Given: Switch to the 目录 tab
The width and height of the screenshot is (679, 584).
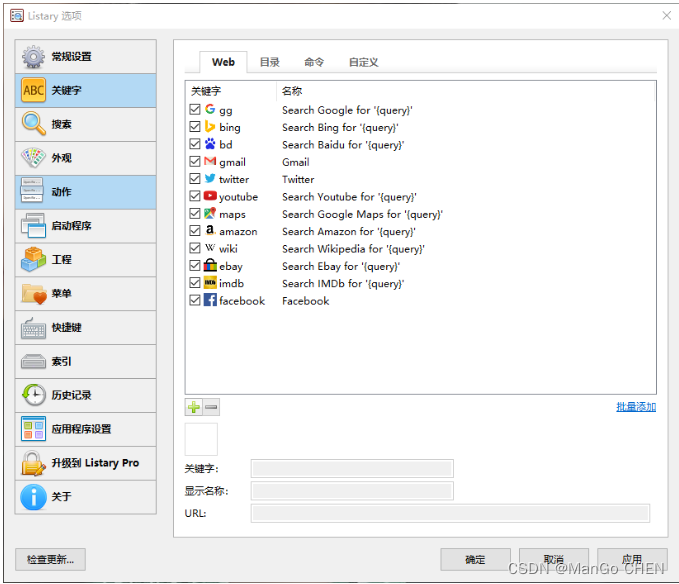Looking at the screenshot, I should click(x=270, y=62).
